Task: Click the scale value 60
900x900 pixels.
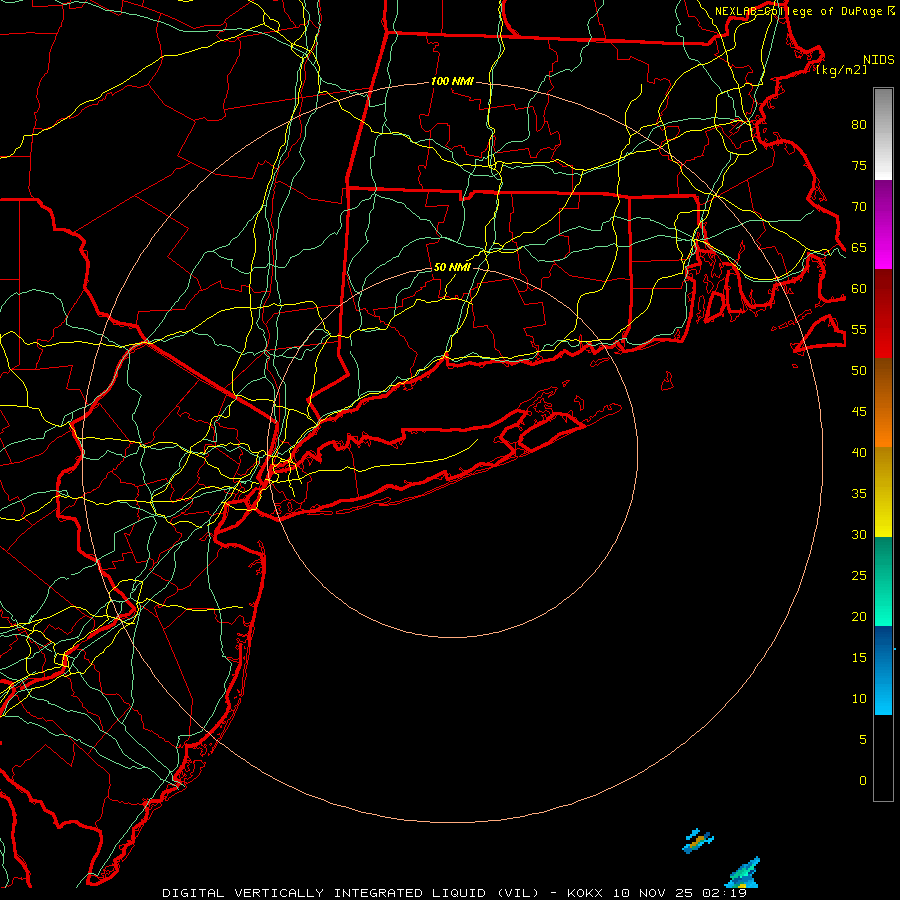Action: (859, 289)
